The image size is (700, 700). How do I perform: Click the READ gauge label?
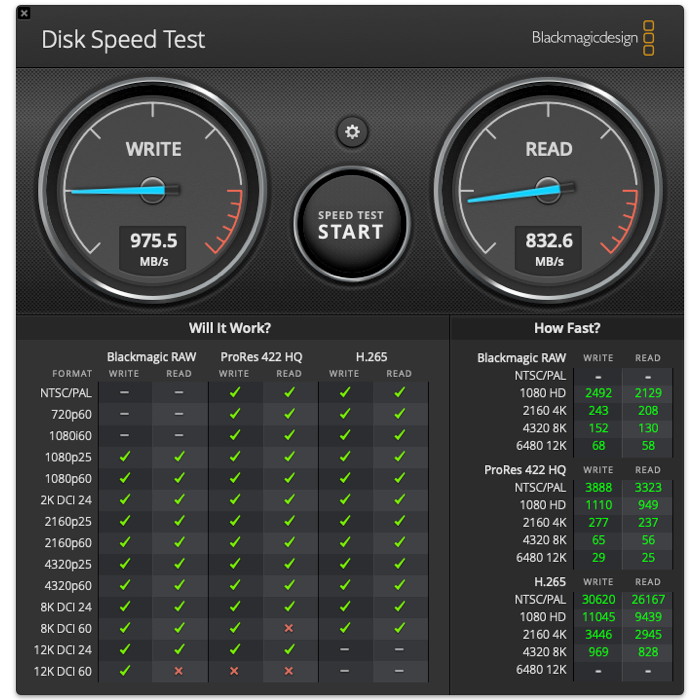pos(549,149)
